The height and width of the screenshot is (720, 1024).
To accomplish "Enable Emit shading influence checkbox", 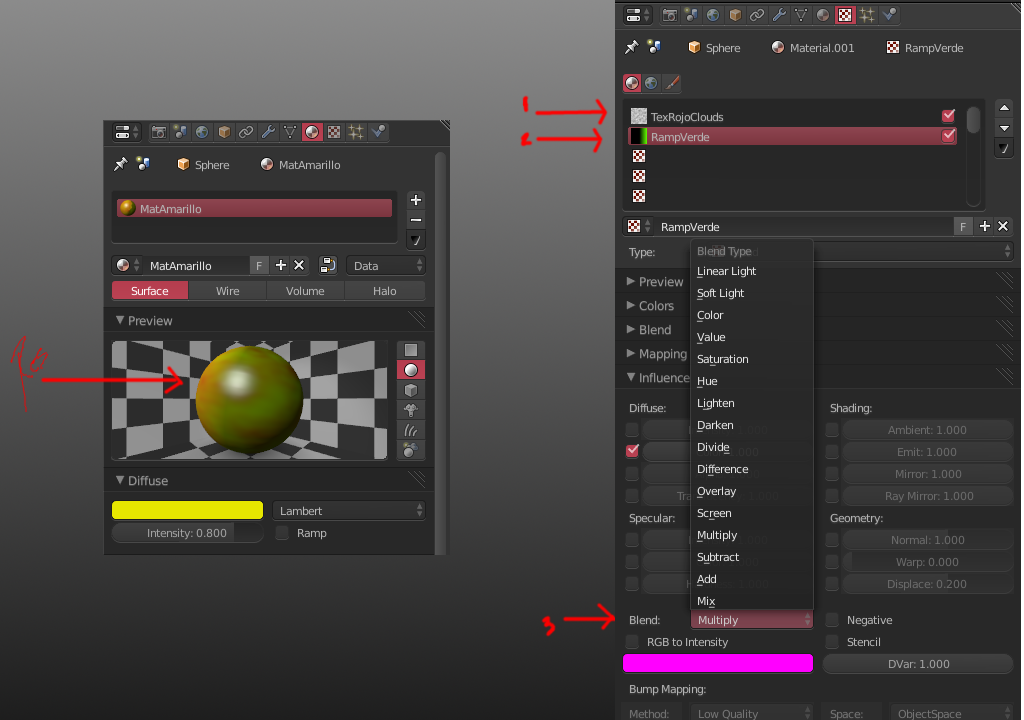I will tap(832, 452).
